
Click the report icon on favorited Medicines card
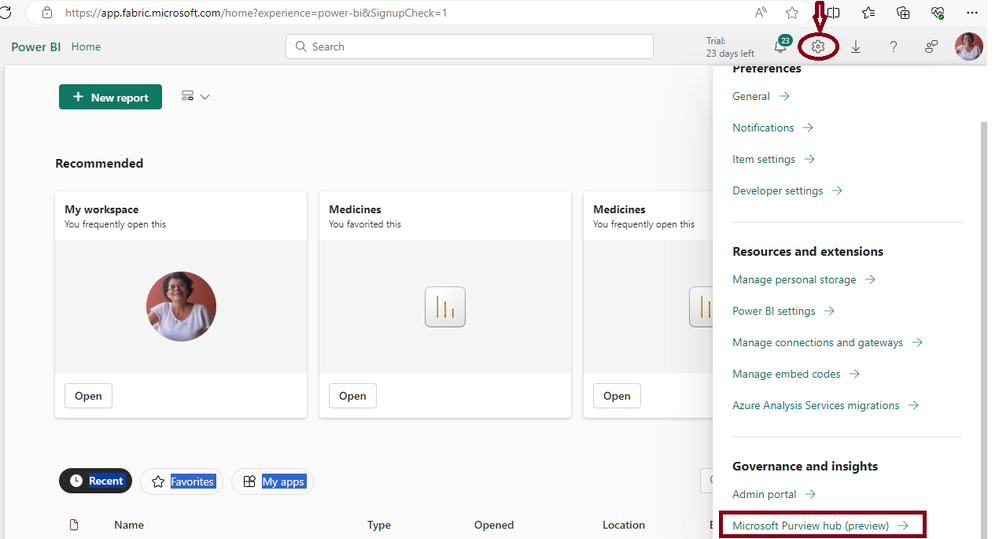(445, 306)
